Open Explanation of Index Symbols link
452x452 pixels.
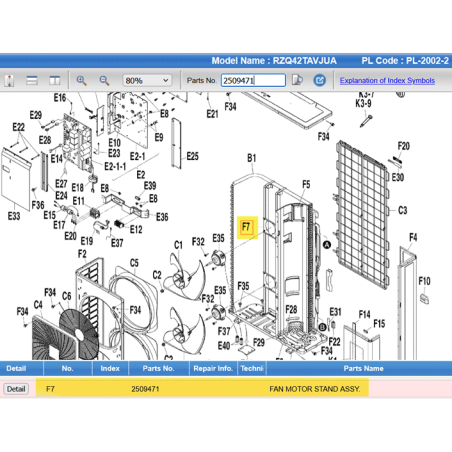[x=387, y=80]
